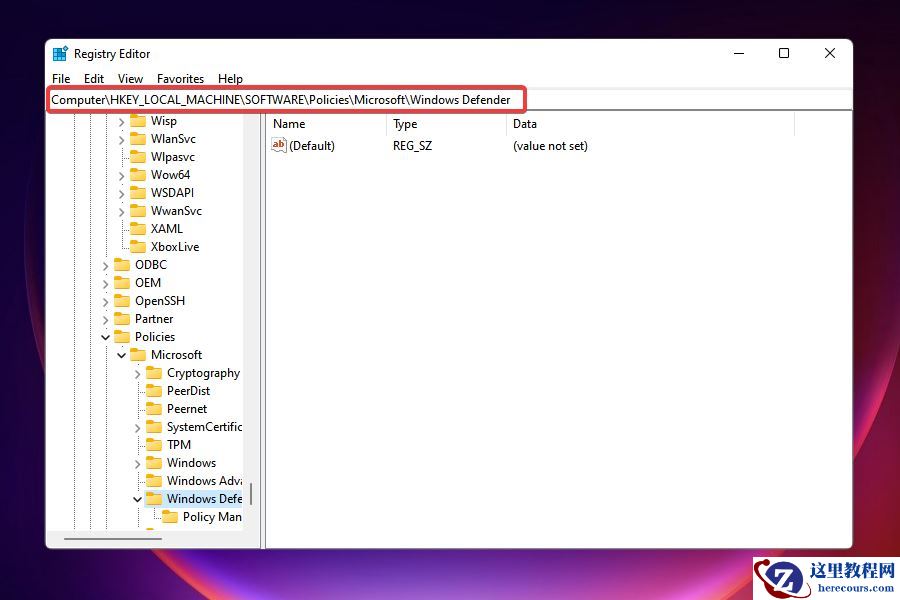
Task: Click the registry path address bar
Action: tap(286, 99)
